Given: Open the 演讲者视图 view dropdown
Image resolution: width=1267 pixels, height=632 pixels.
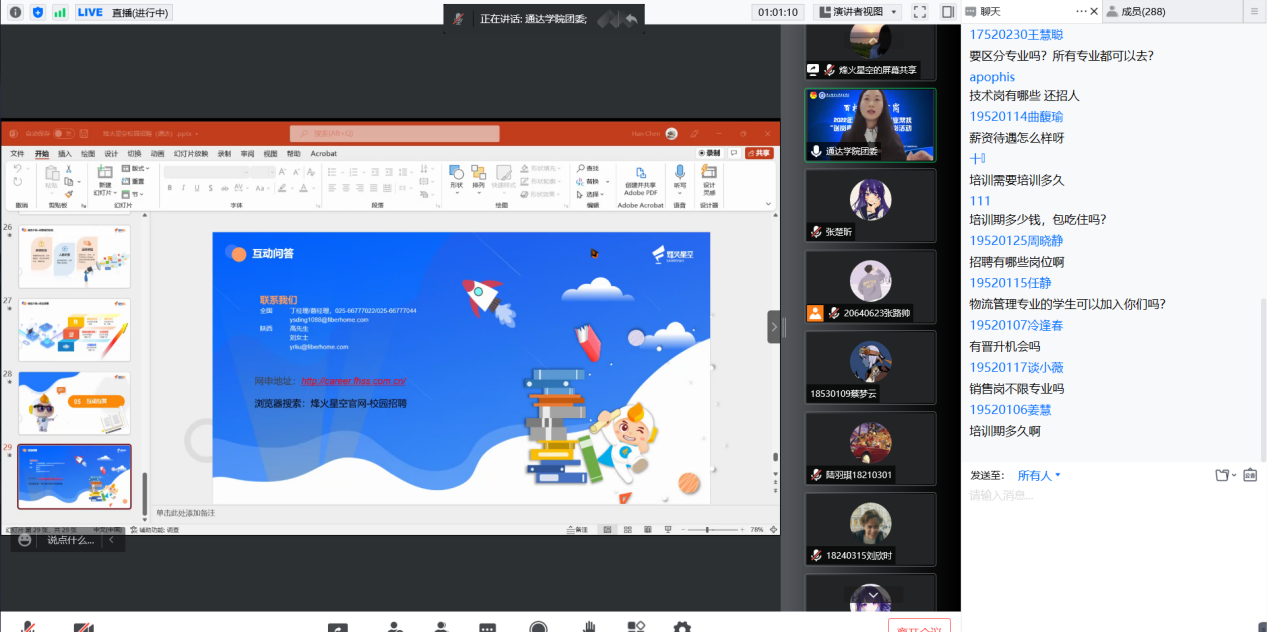Looking at the screenshot, I should [x=858, y=12].
